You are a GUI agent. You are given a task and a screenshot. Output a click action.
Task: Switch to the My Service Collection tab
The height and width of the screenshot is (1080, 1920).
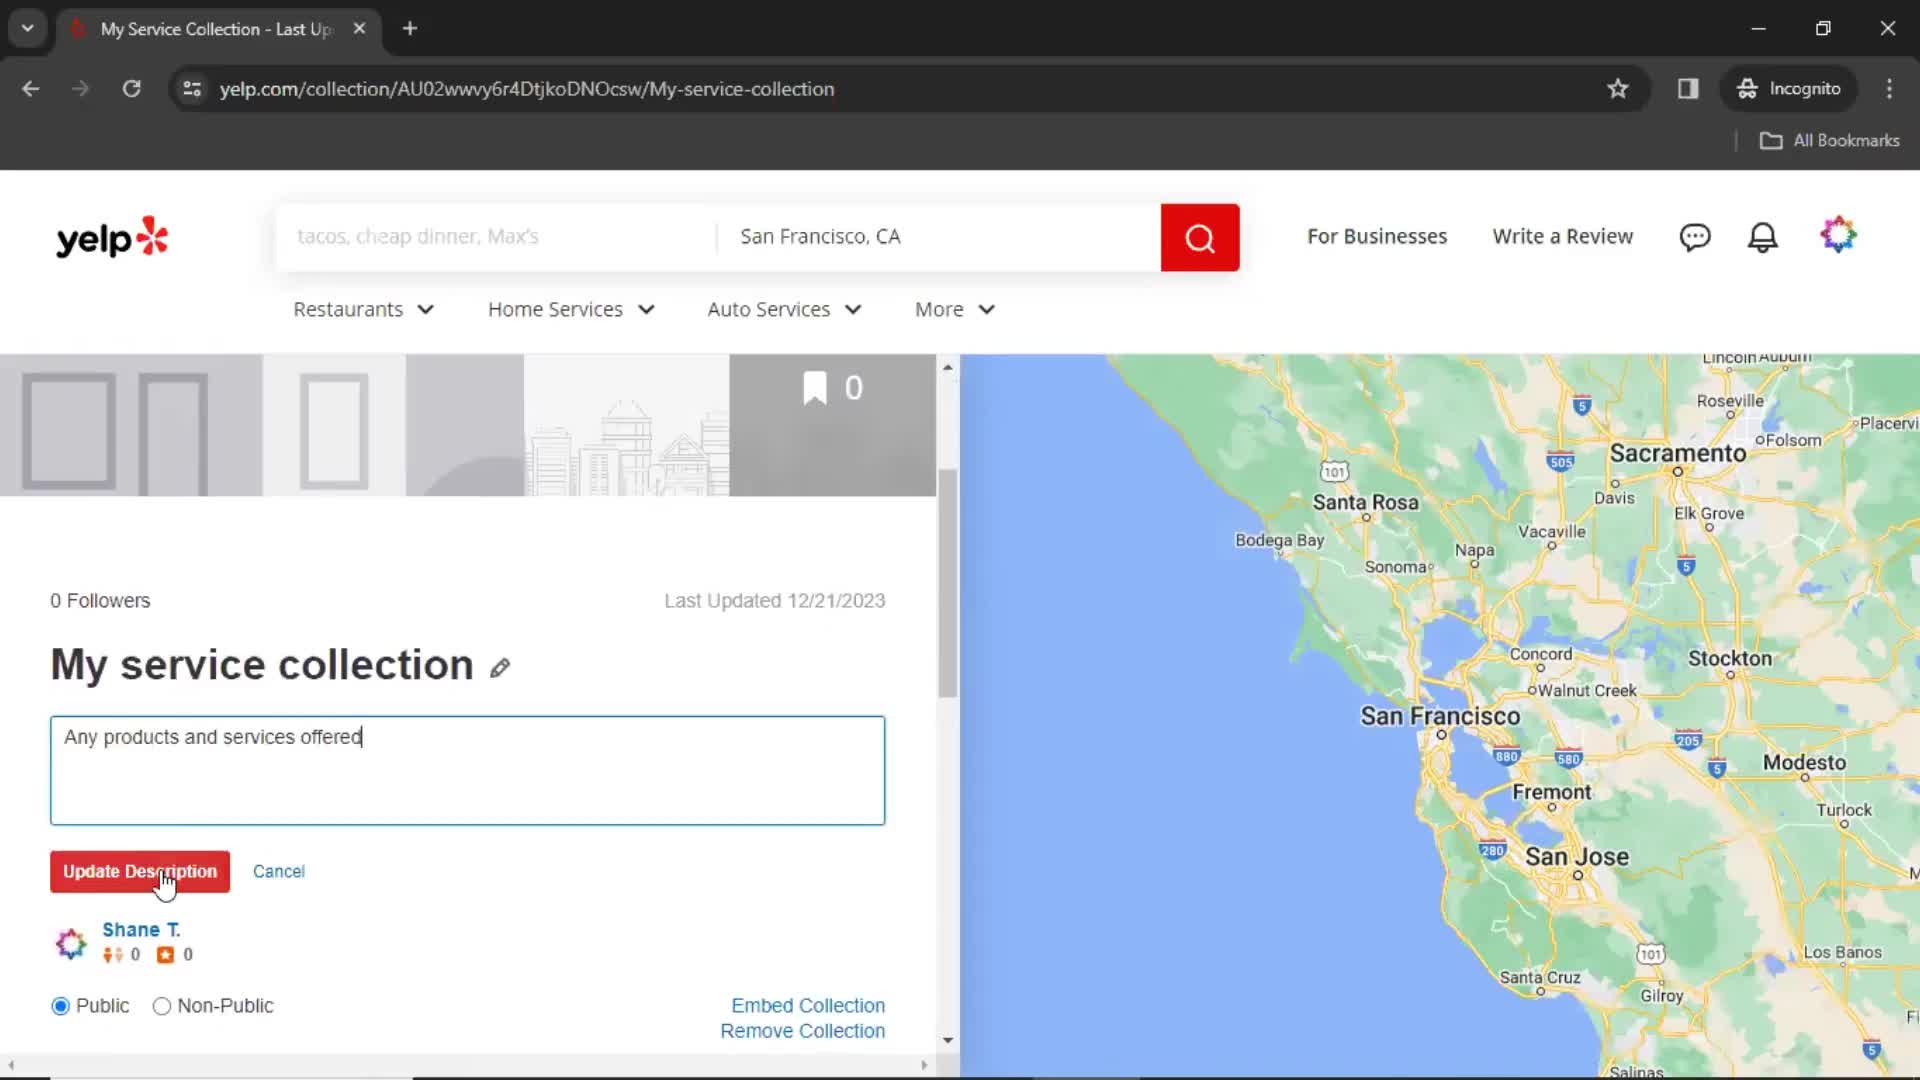pyautogui.click(x=216, y=29)
